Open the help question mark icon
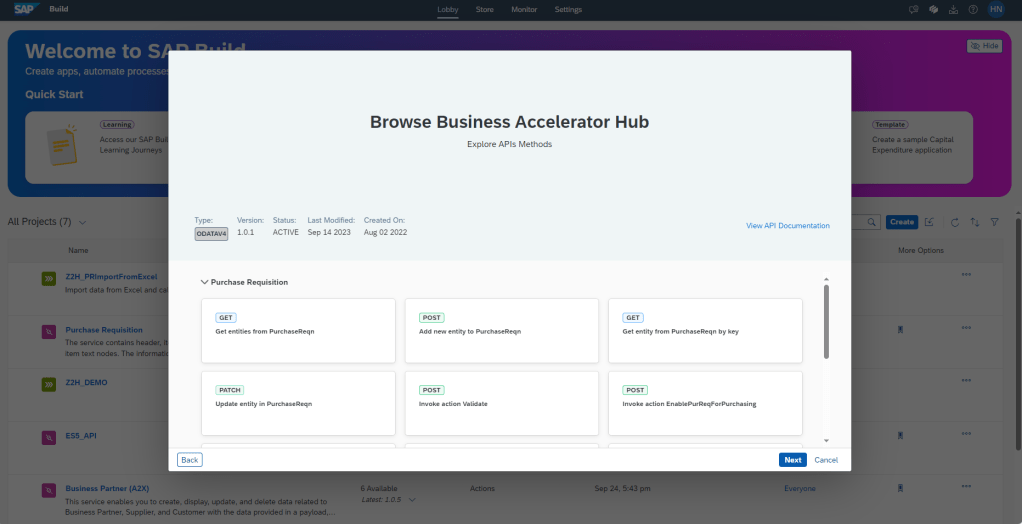 click(973, 9)
